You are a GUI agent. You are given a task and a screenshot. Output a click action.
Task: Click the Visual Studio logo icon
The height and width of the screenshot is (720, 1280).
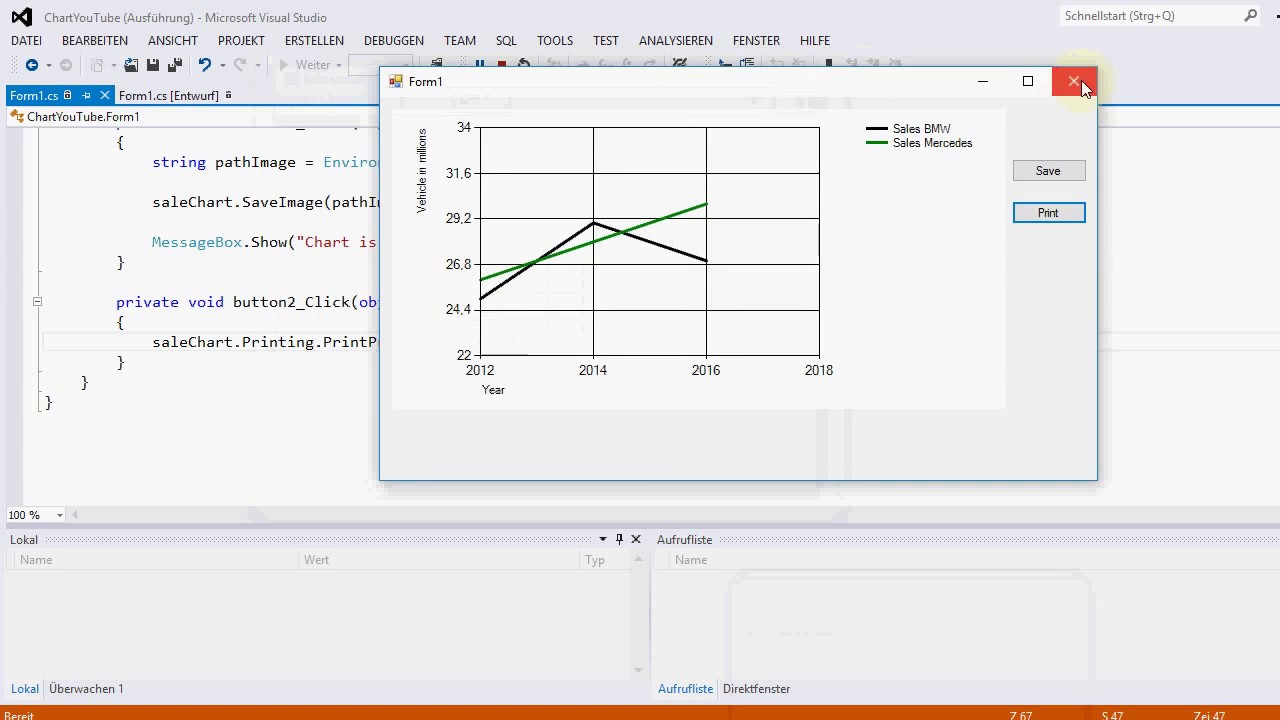click(x=21, y=17)
